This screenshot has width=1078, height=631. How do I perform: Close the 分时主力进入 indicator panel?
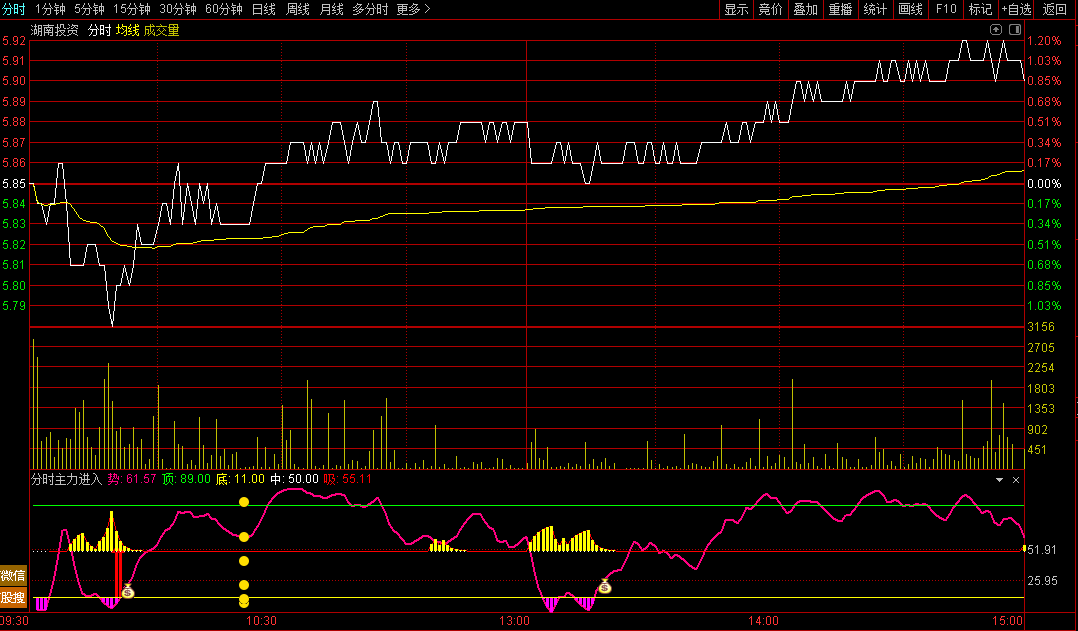click(x=1016, y=480)
